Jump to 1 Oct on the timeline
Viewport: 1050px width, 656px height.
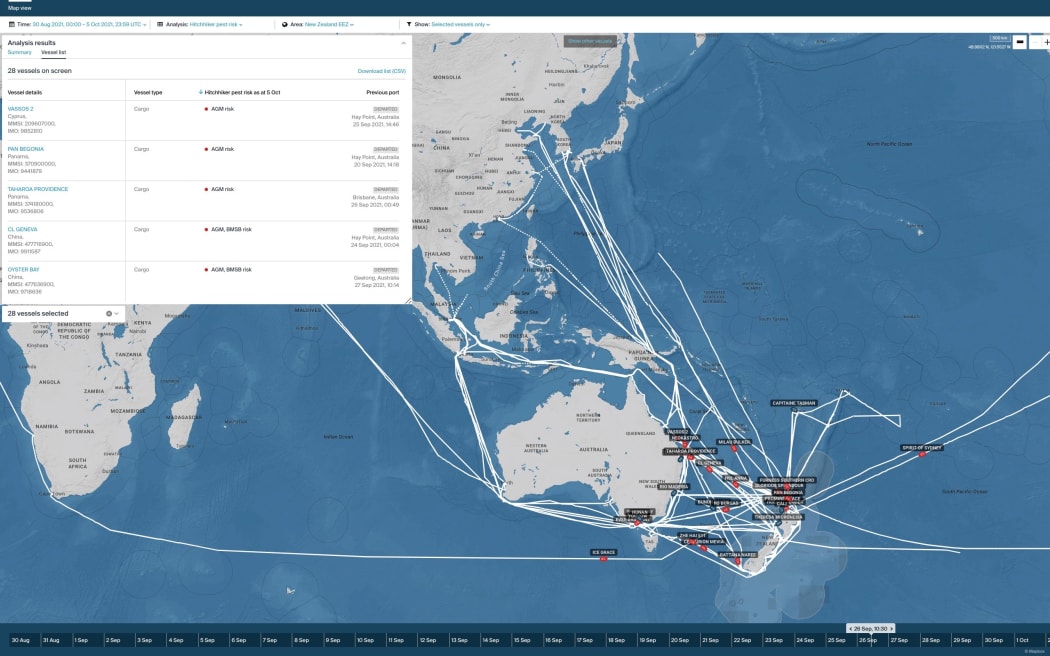1023,640
